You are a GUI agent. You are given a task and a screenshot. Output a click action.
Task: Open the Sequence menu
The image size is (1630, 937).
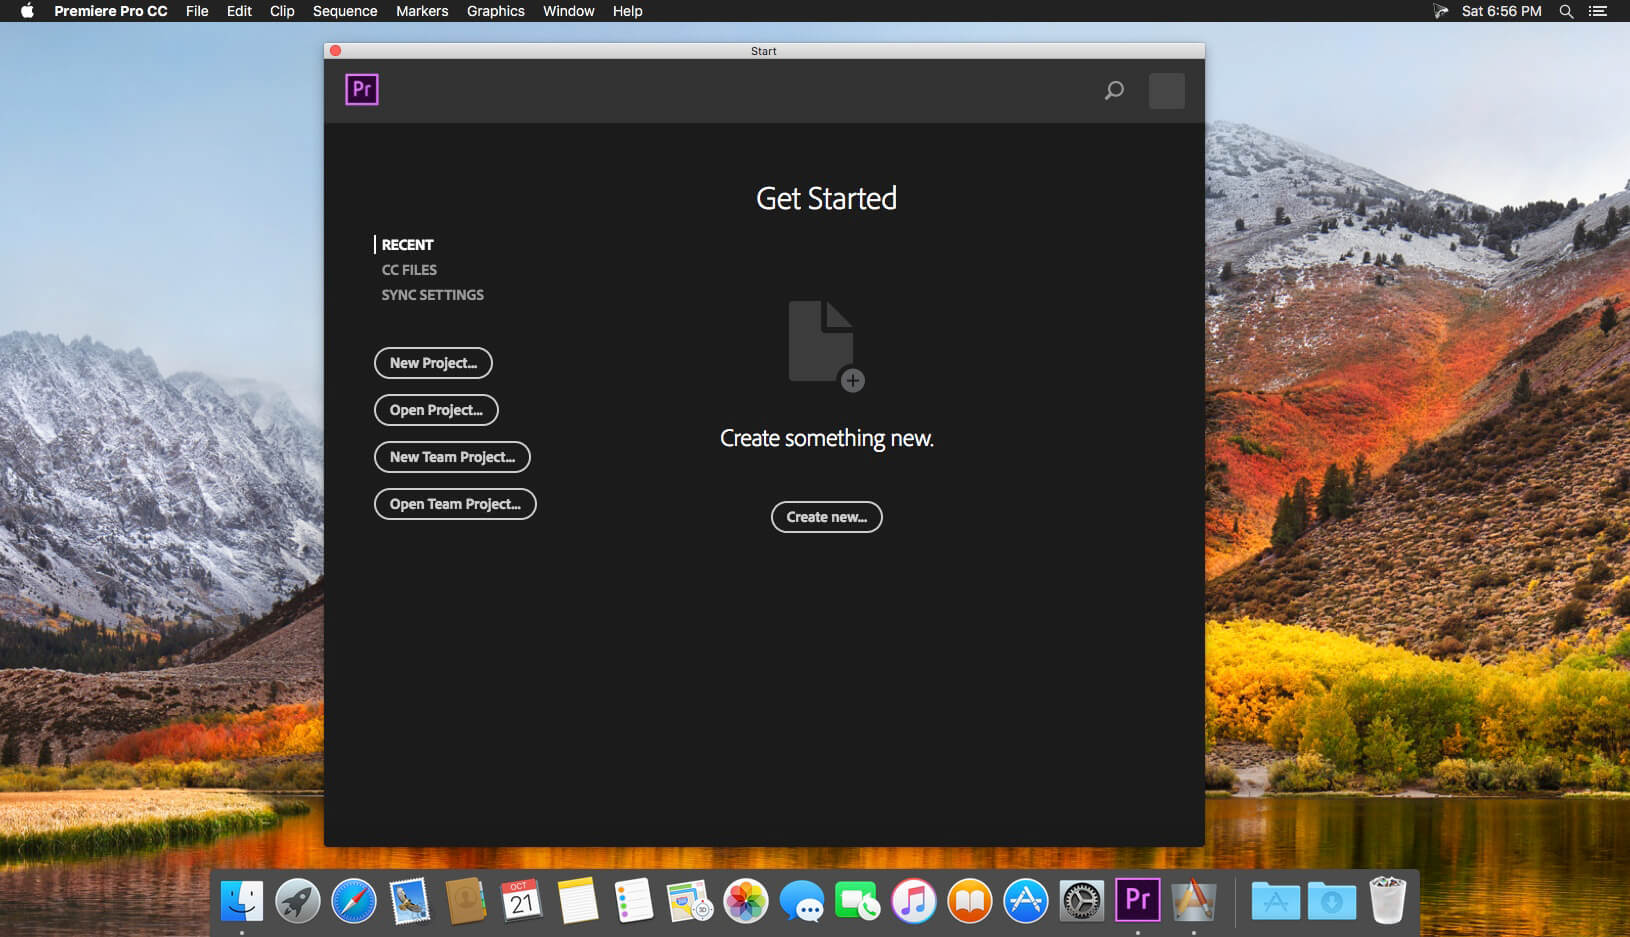pyautogui.click(x=345, y=11)
